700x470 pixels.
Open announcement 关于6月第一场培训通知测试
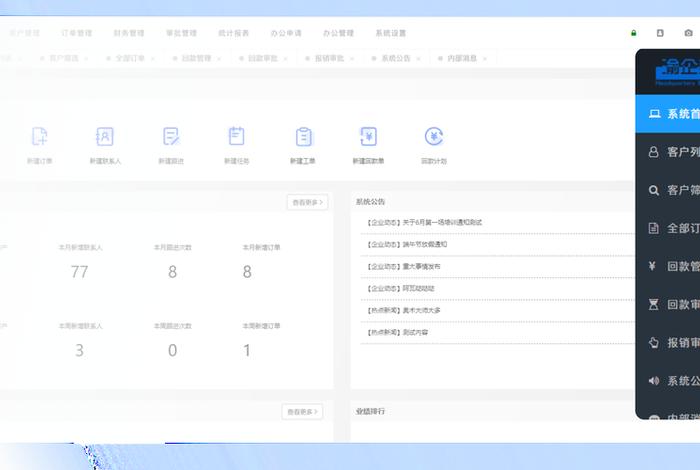coord(425,222)
